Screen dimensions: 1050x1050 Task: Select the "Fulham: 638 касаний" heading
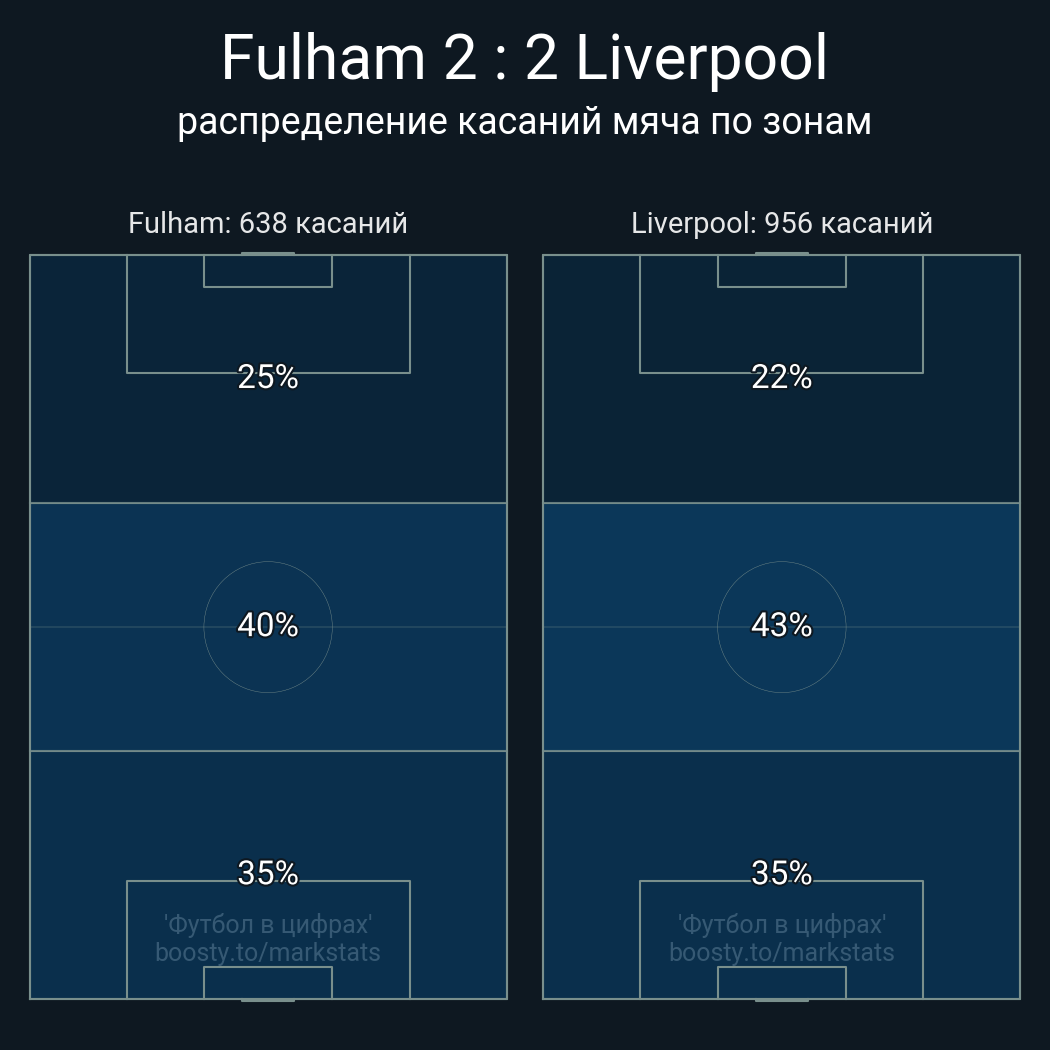pyautogui.click(x=268, y=223)
